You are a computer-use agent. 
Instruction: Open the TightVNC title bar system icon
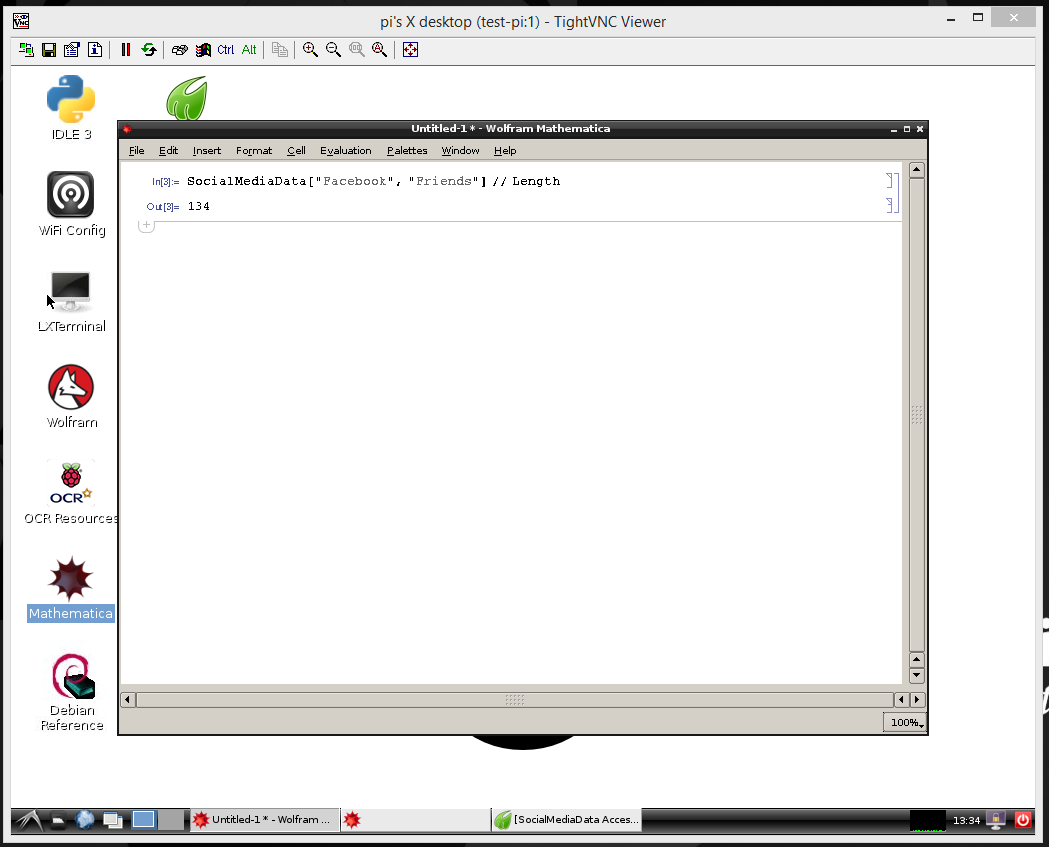[21, 21]
